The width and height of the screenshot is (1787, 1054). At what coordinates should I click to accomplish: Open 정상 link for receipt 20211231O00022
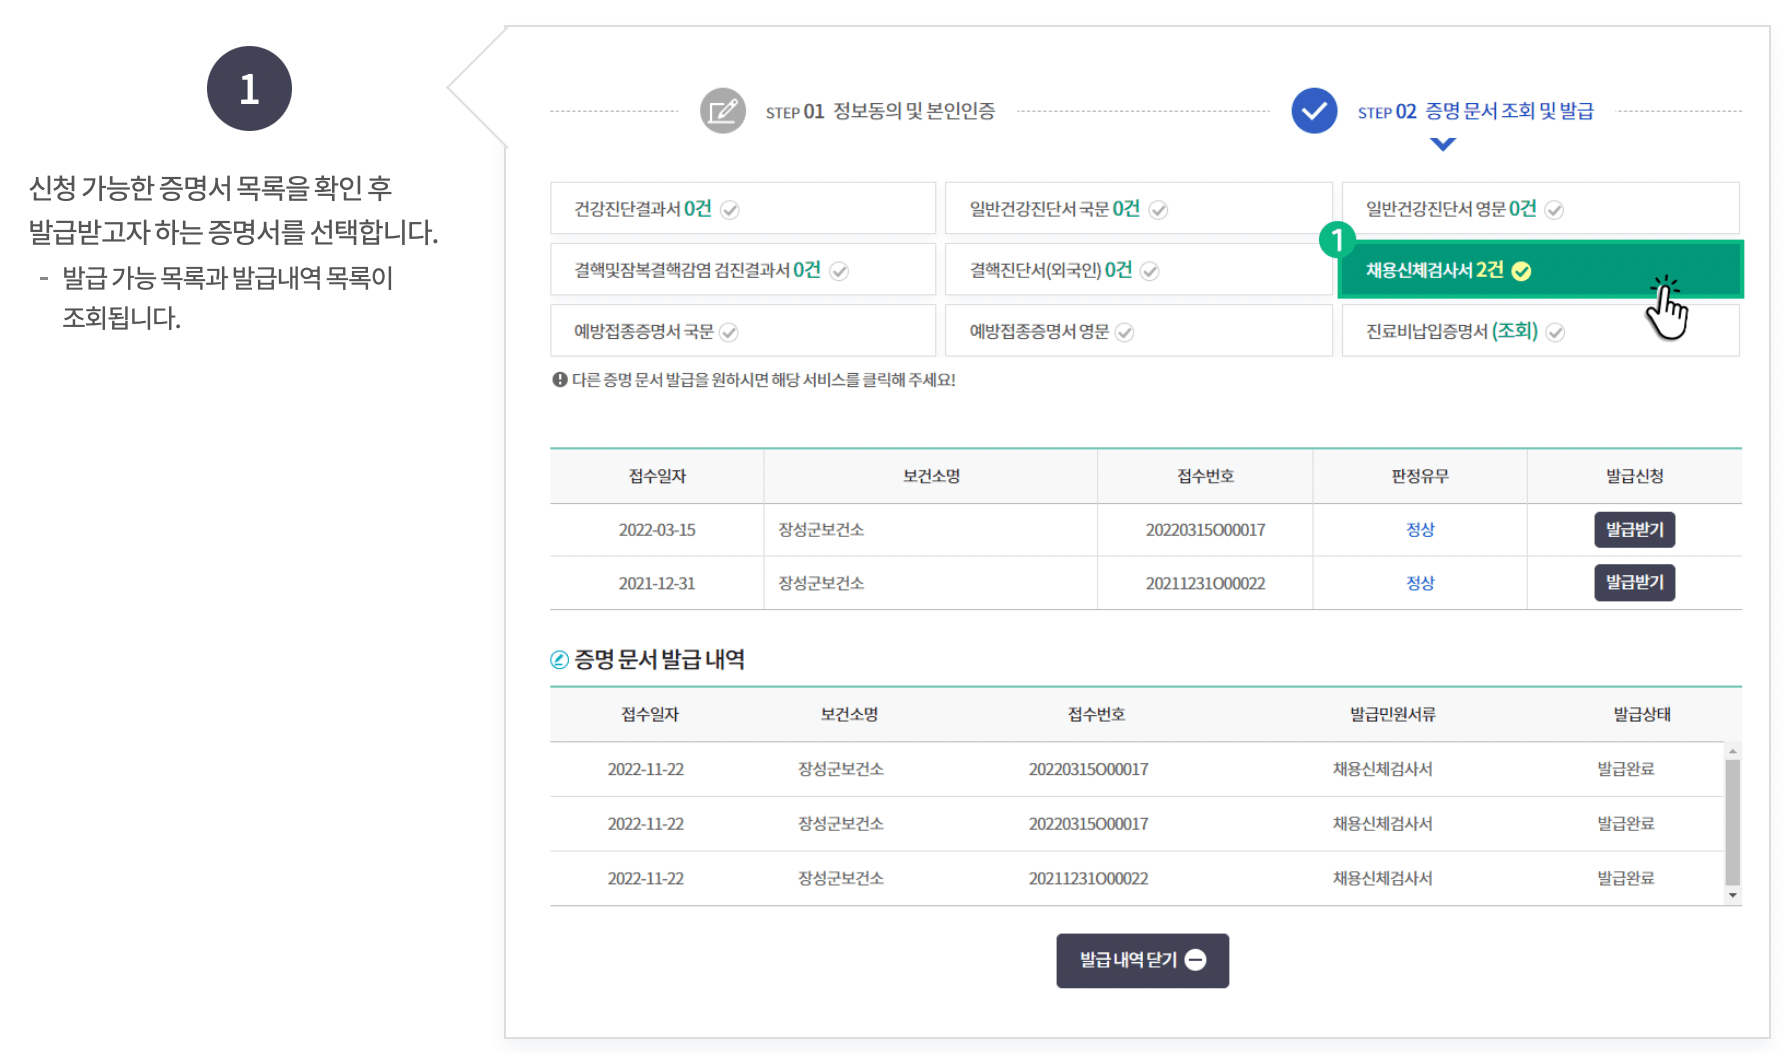(x=1419, y=583)
